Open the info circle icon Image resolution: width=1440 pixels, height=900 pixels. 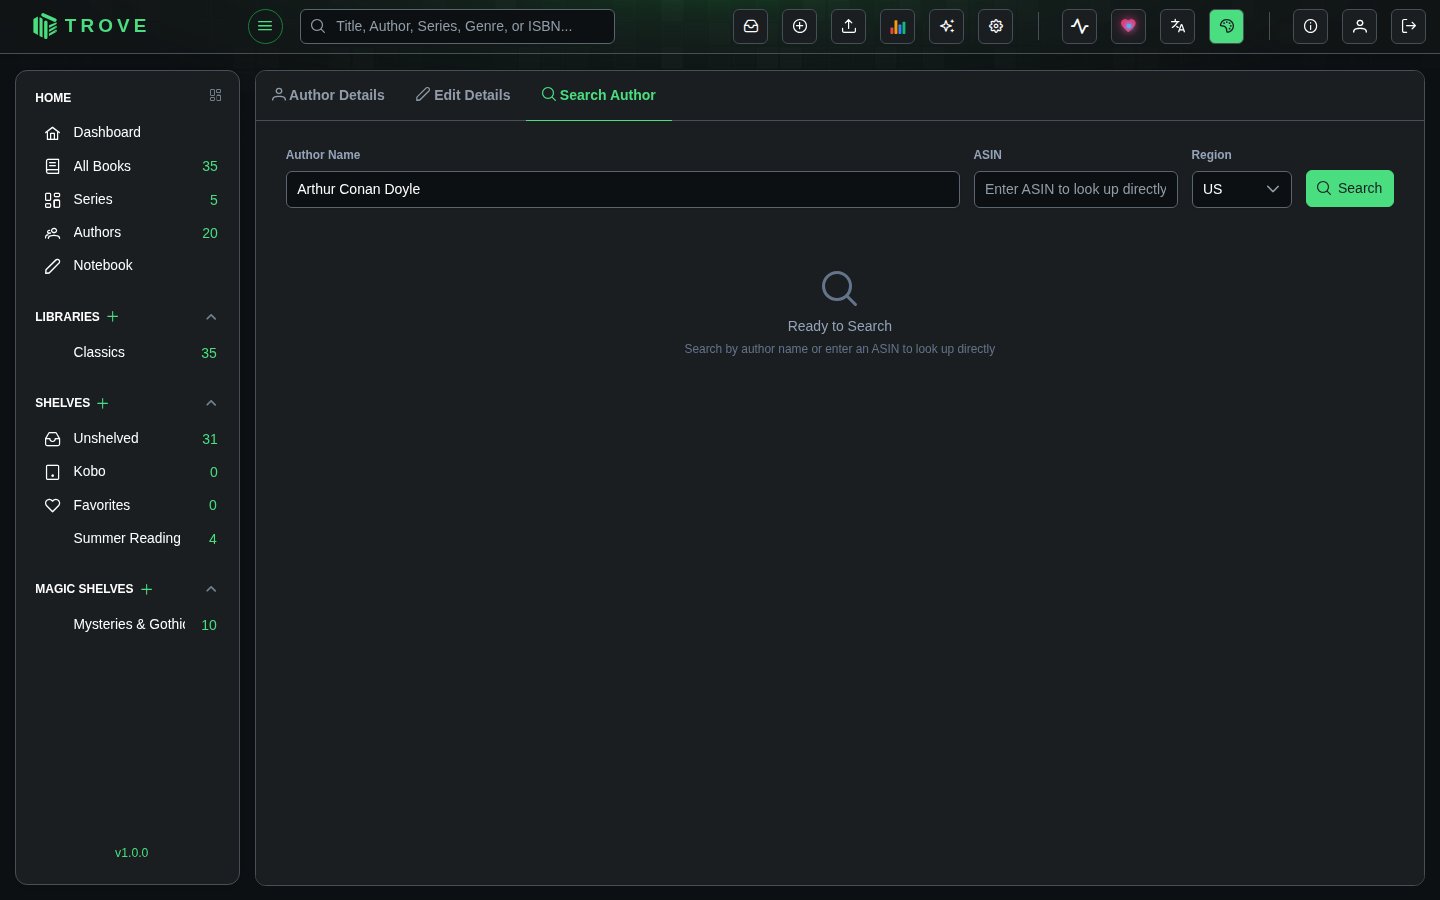1311,26
